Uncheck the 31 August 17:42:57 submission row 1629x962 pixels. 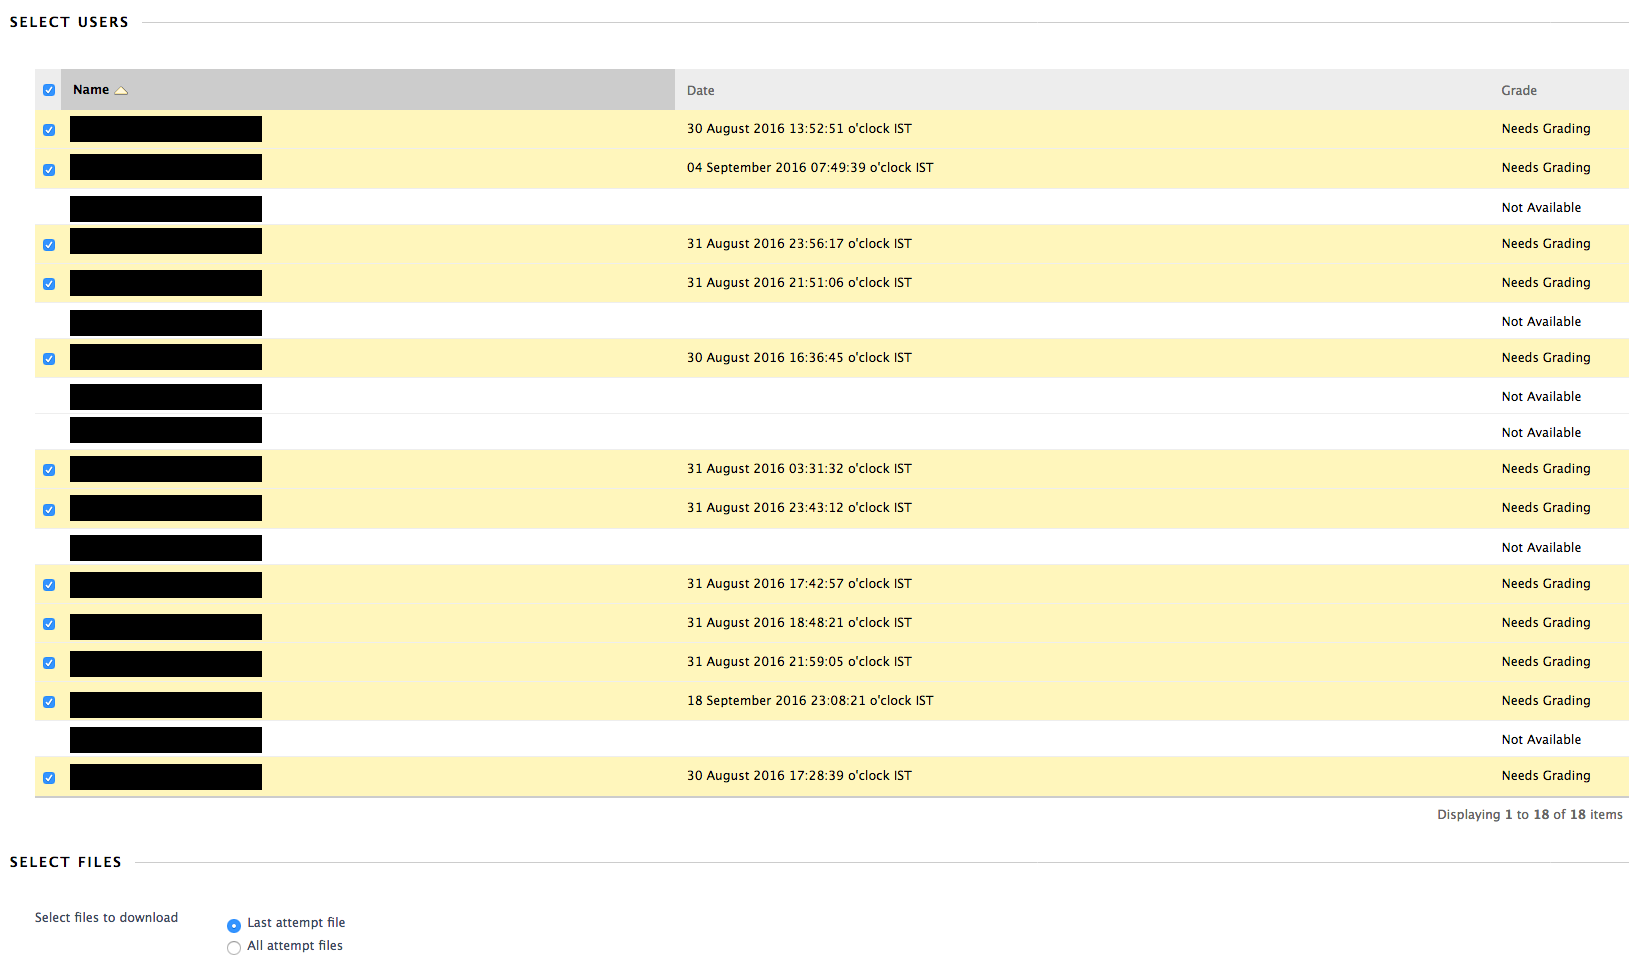49,585
